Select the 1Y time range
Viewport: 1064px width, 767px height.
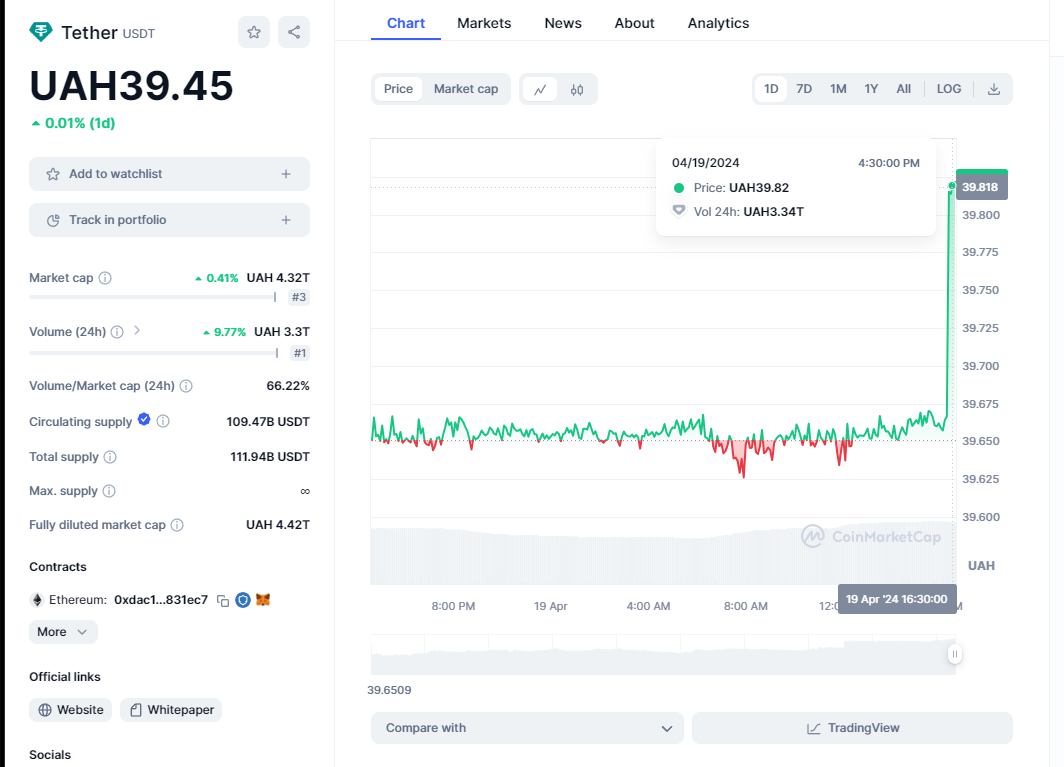coord(871,89)
